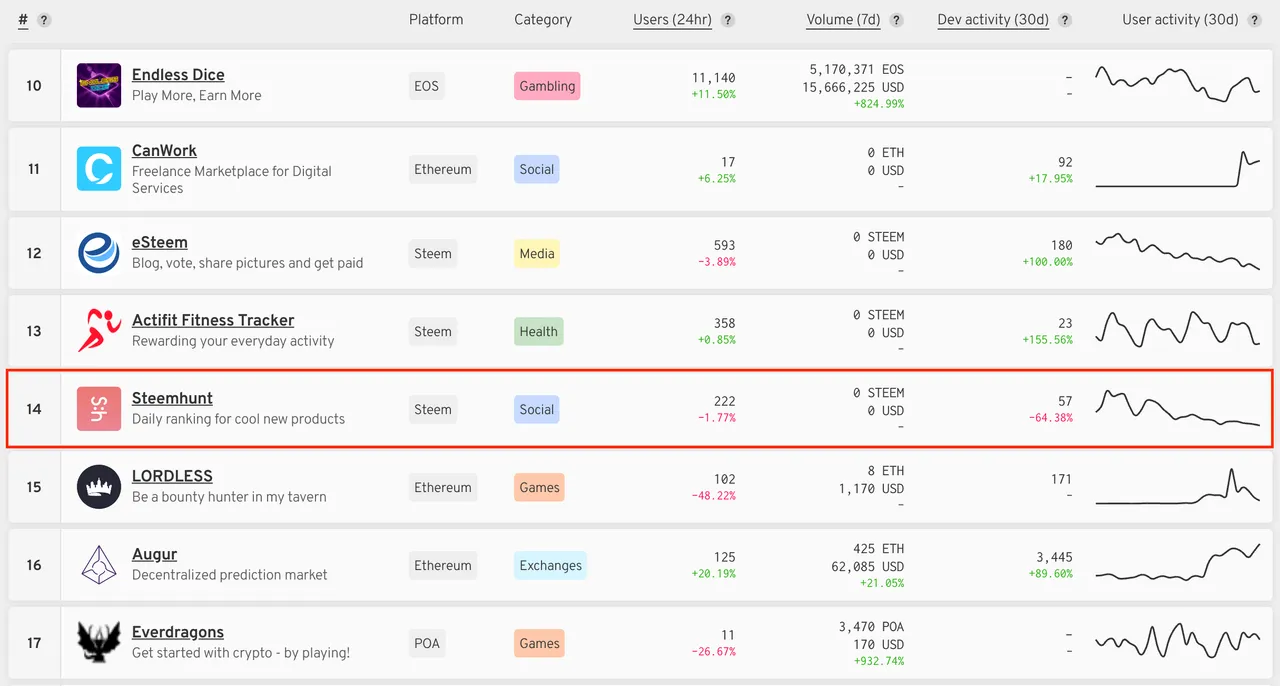Sort by Dev activity (30d) column
Viewport: 1280px width, 686px height.
click(x=993, y=20)
